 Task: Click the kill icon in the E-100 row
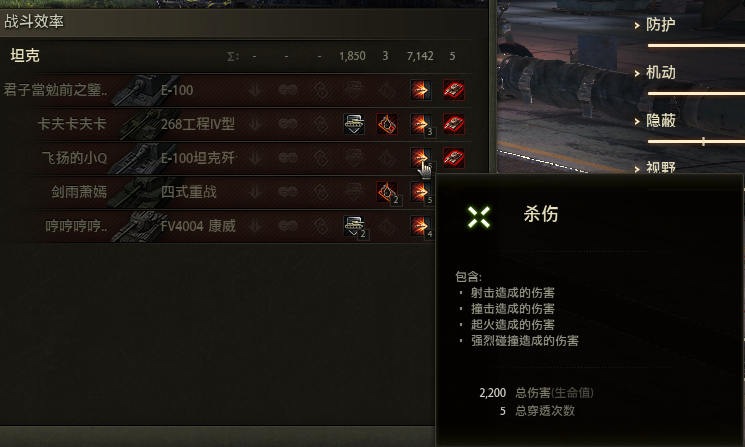454,90
